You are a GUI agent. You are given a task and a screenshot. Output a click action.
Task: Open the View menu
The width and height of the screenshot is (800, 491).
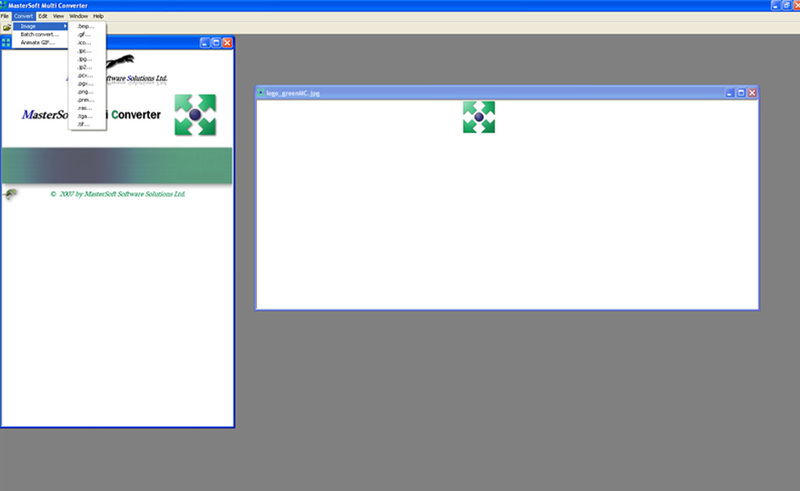pyautogui.click(x=59, y=16)
